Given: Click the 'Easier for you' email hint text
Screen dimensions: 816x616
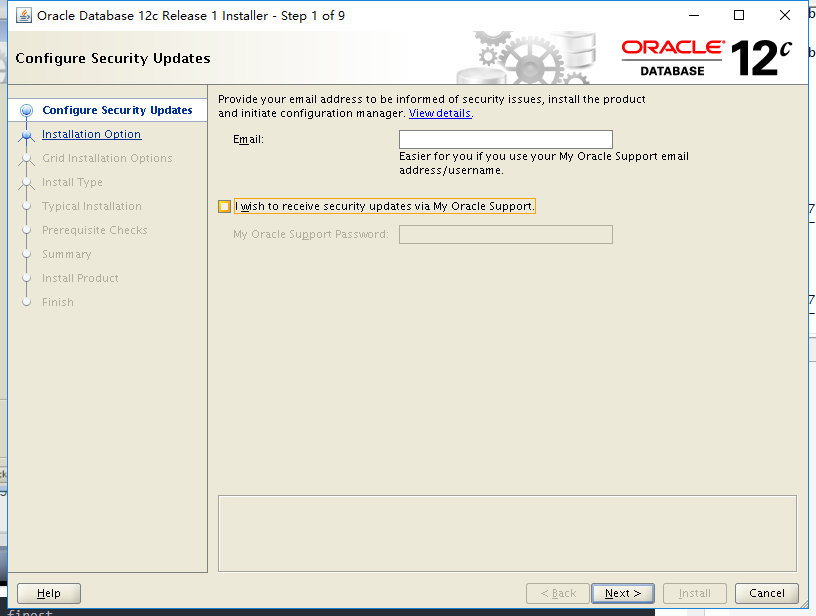Looking at the screenshot, I should (x=544, y=163).
